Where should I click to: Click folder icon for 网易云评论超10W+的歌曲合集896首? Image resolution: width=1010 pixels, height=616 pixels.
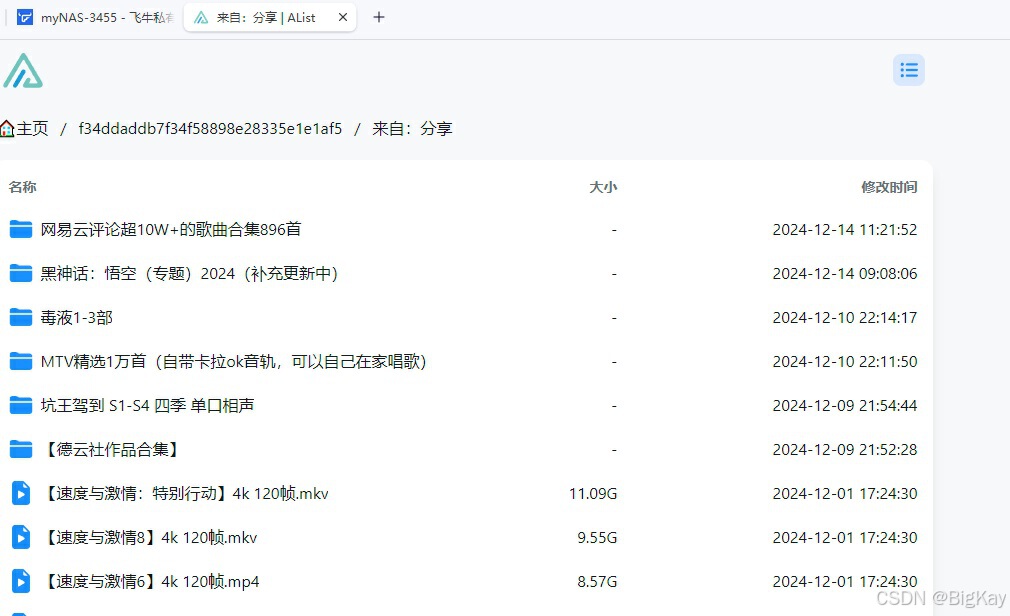21,229
